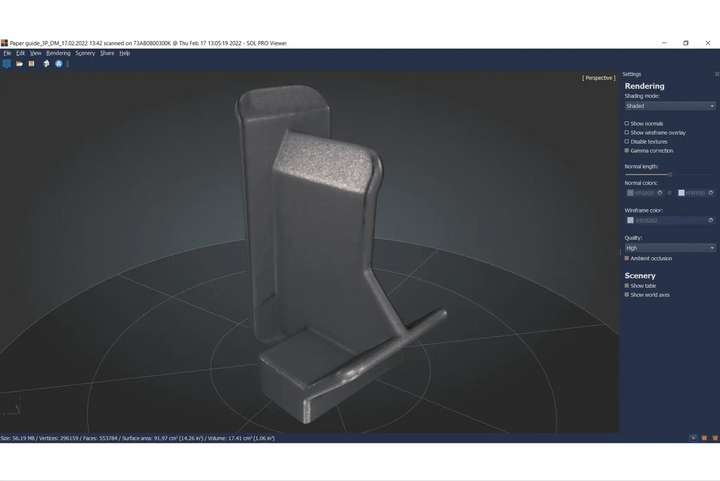Click the #FFFF00 hex text field
Screen dimensions: 720x481
click(x=696, y=193)
